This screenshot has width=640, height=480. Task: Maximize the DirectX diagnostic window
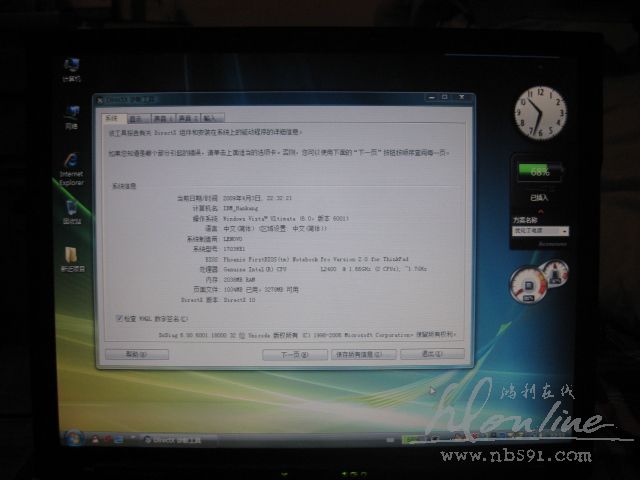click(x=445, y=97)
